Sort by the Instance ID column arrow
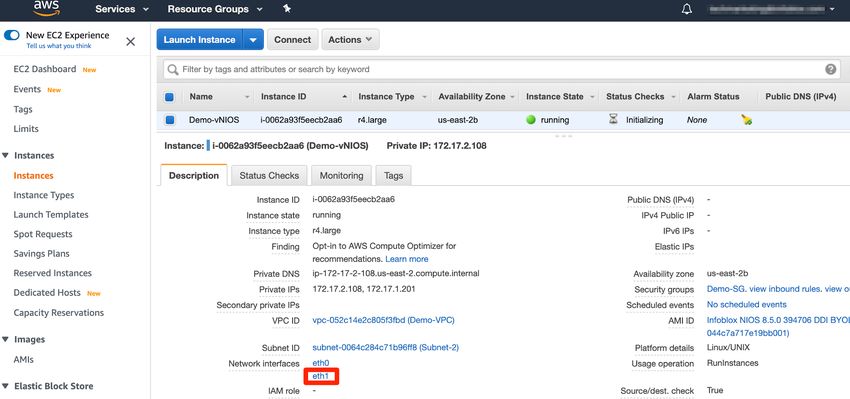The width and height of the screenshot is (850, 399). coord(345,97)
